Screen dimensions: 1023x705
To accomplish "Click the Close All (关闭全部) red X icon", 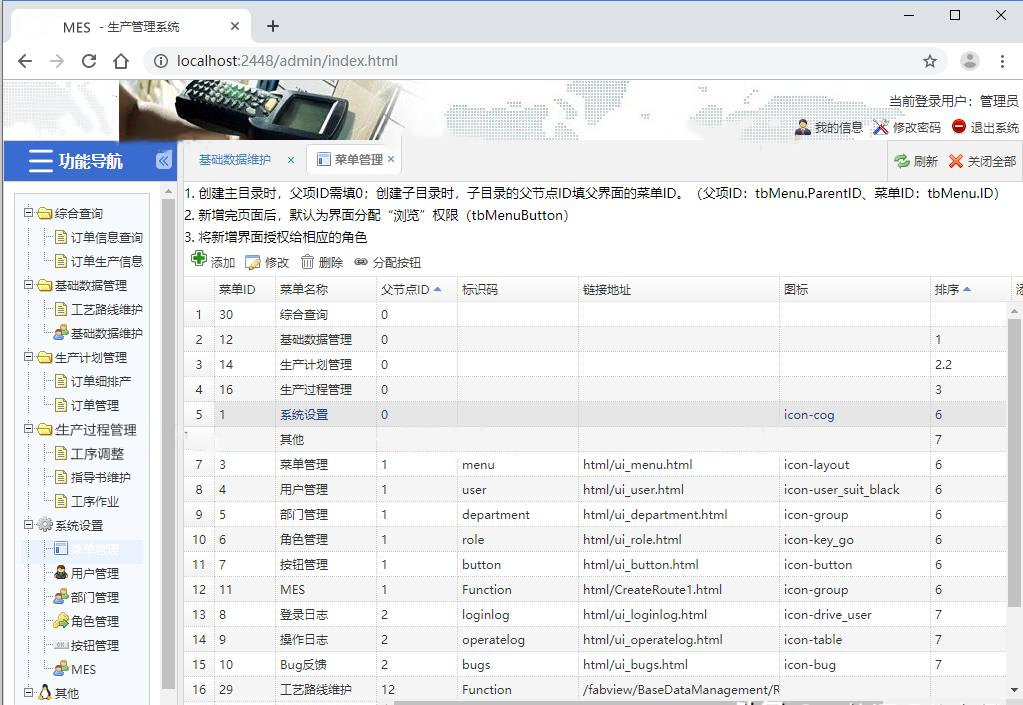I will 956,161.
